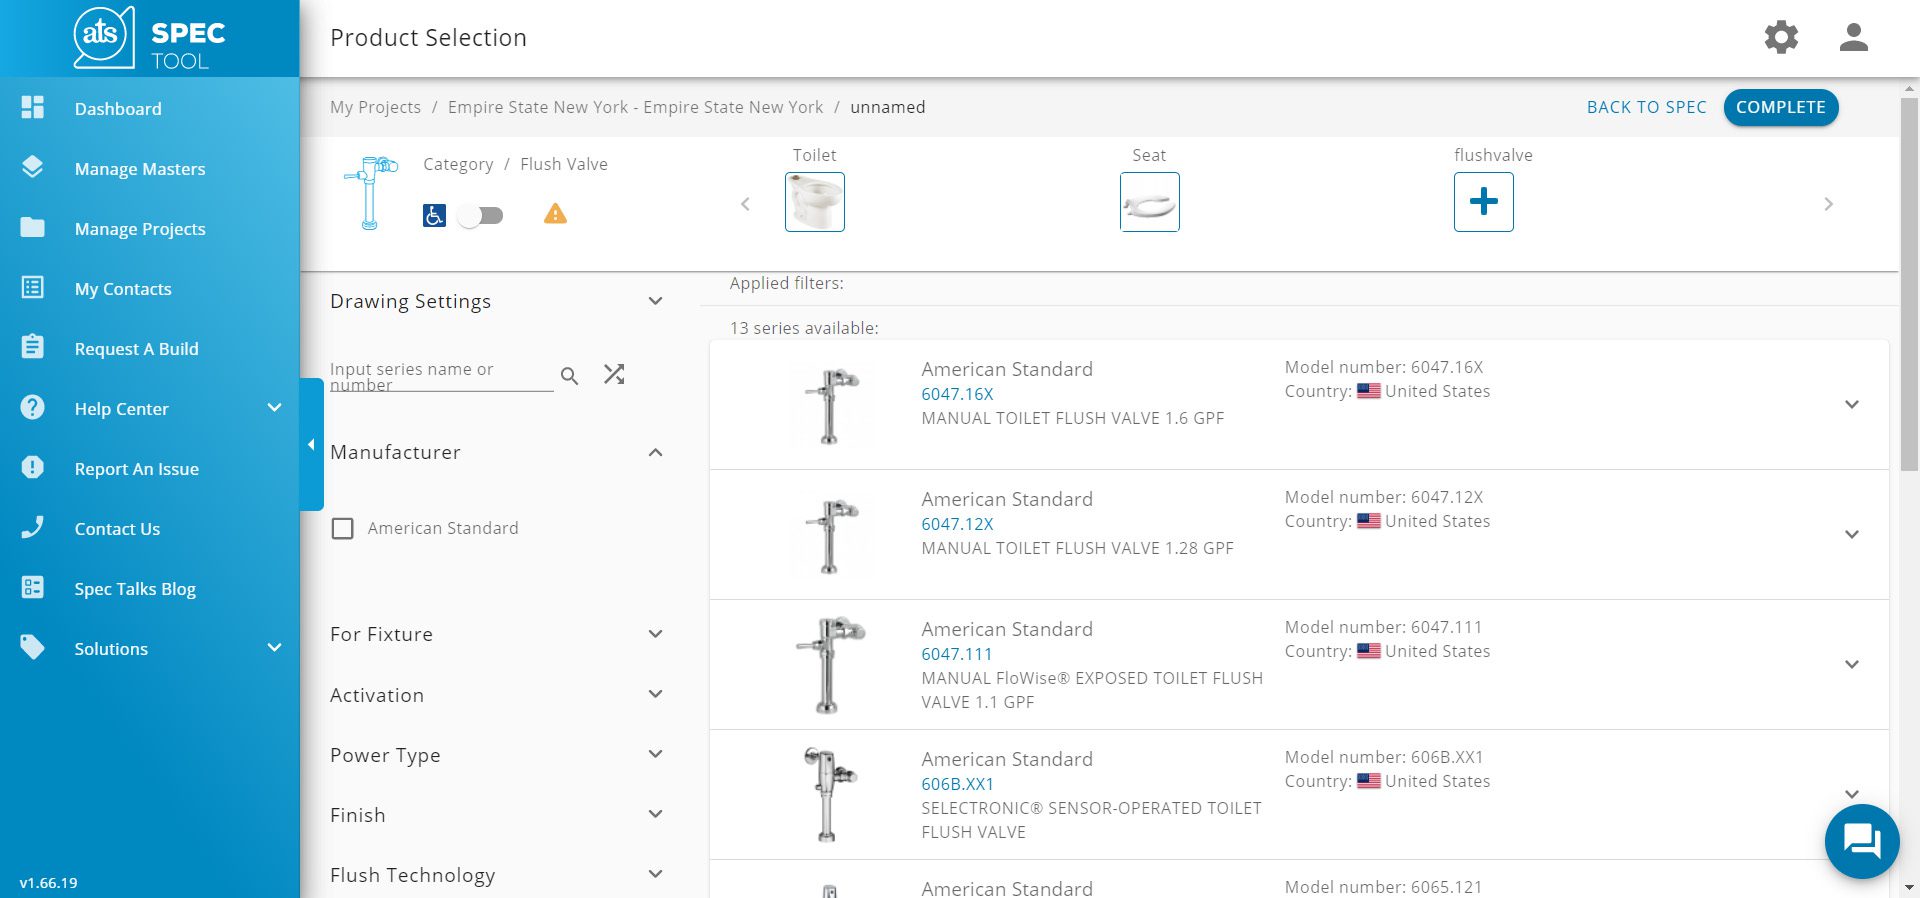Select the Seat fixture thumbnail

tap(1149, 202)
